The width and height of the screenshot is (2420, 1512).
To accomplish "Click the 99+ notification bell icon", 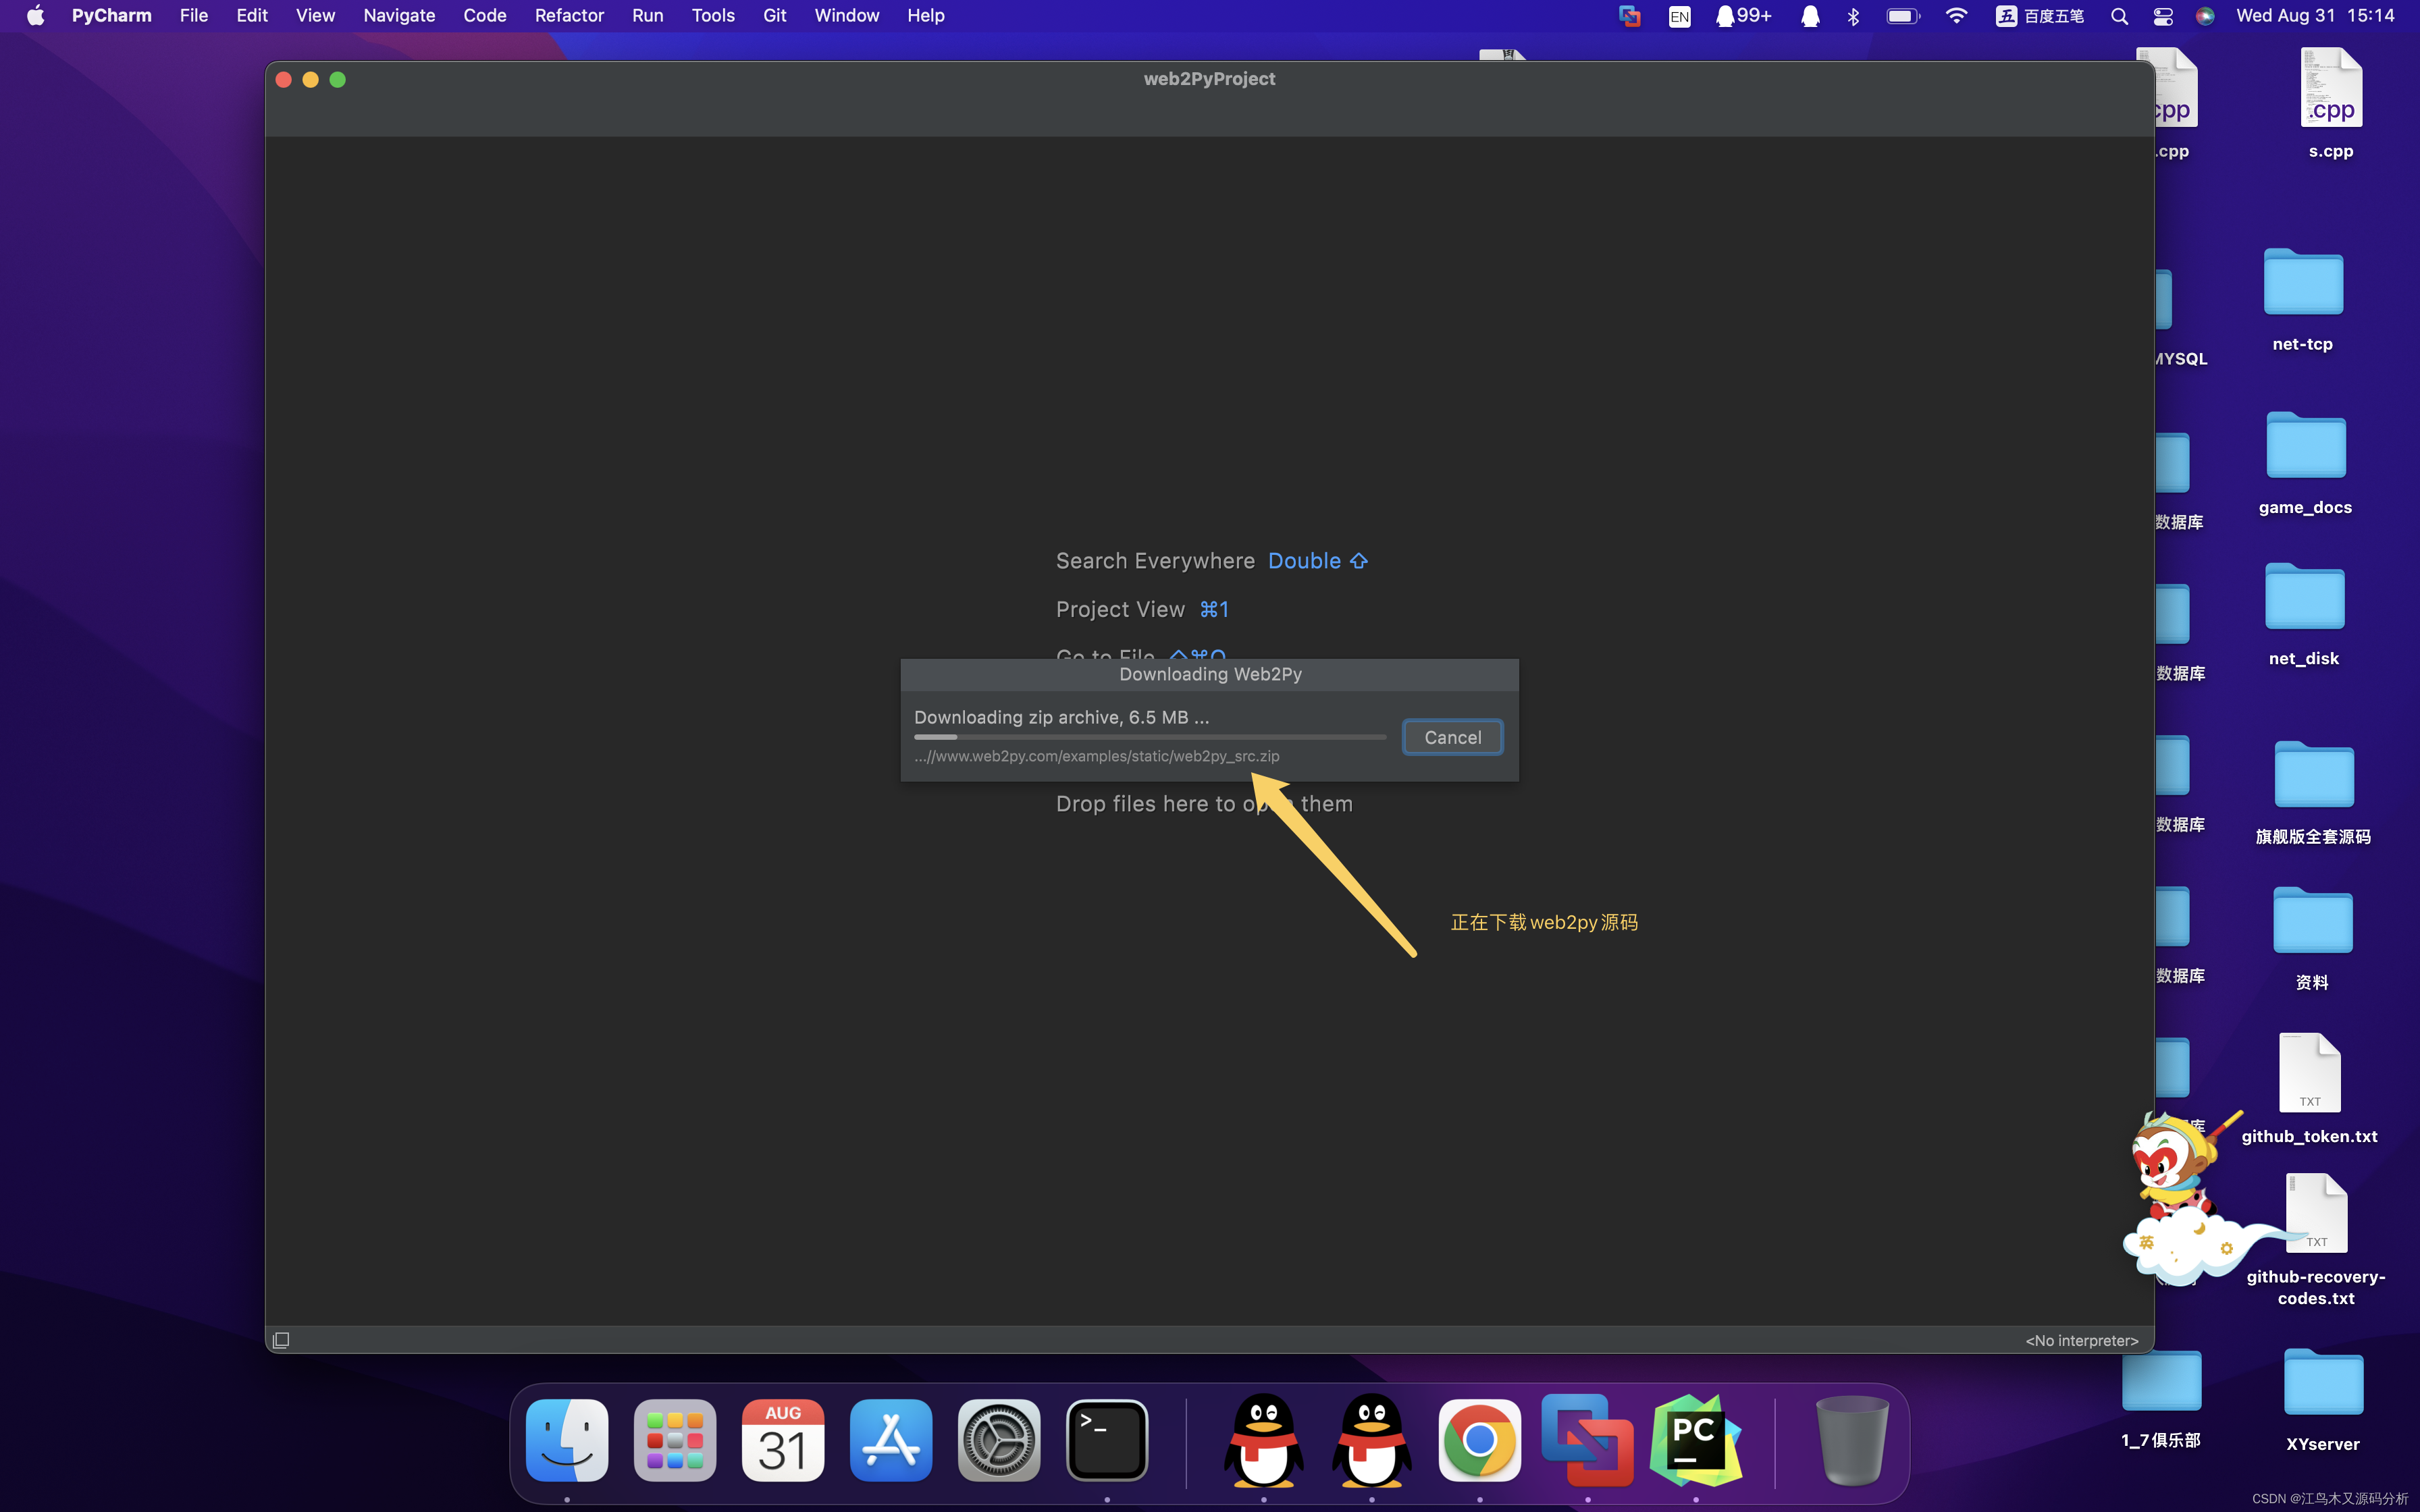I will [1743, 16].
